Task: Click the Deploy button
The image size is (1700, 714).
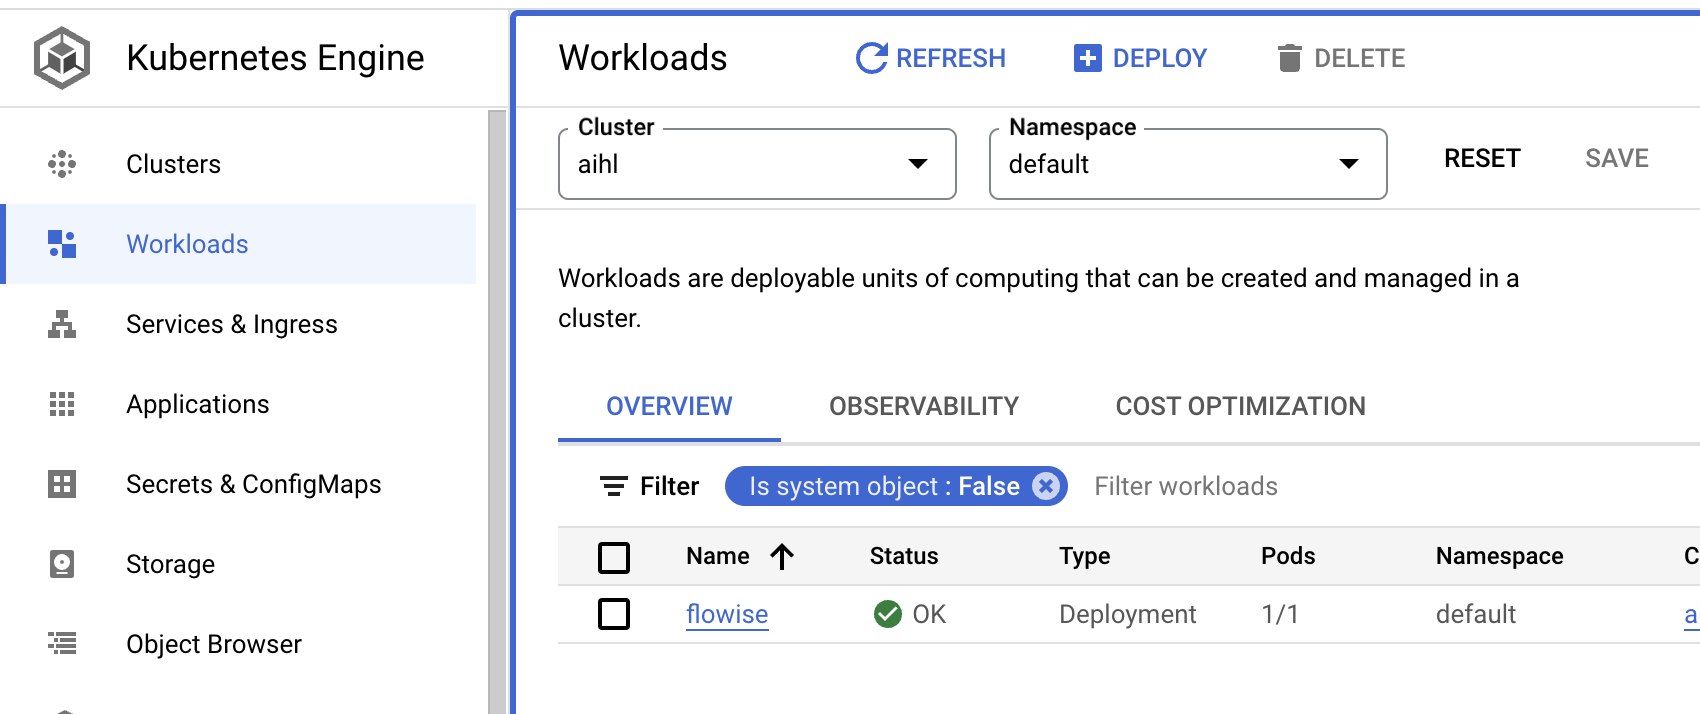Action: click(1140, 58)
